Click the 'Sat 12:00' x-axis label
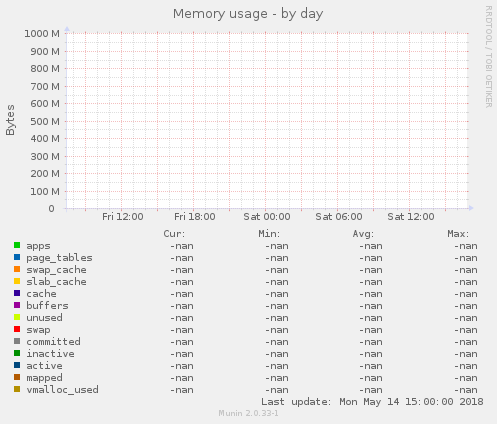The width and height of the screenshot is (497, 424). (x=411, y=217)
